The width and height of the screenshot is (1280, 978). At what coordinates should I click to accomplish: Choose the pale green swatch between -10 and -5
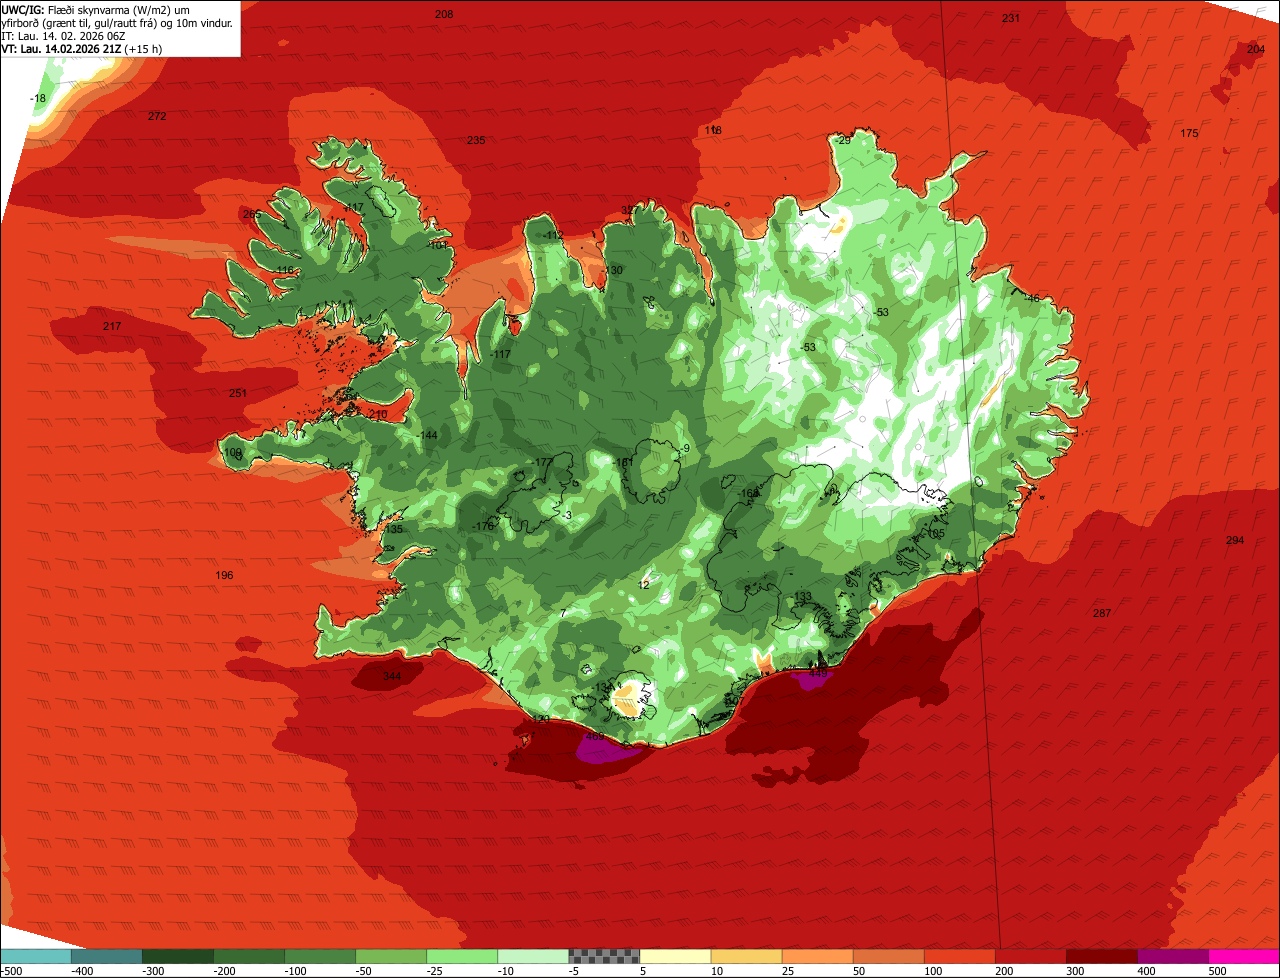point(533,956)
